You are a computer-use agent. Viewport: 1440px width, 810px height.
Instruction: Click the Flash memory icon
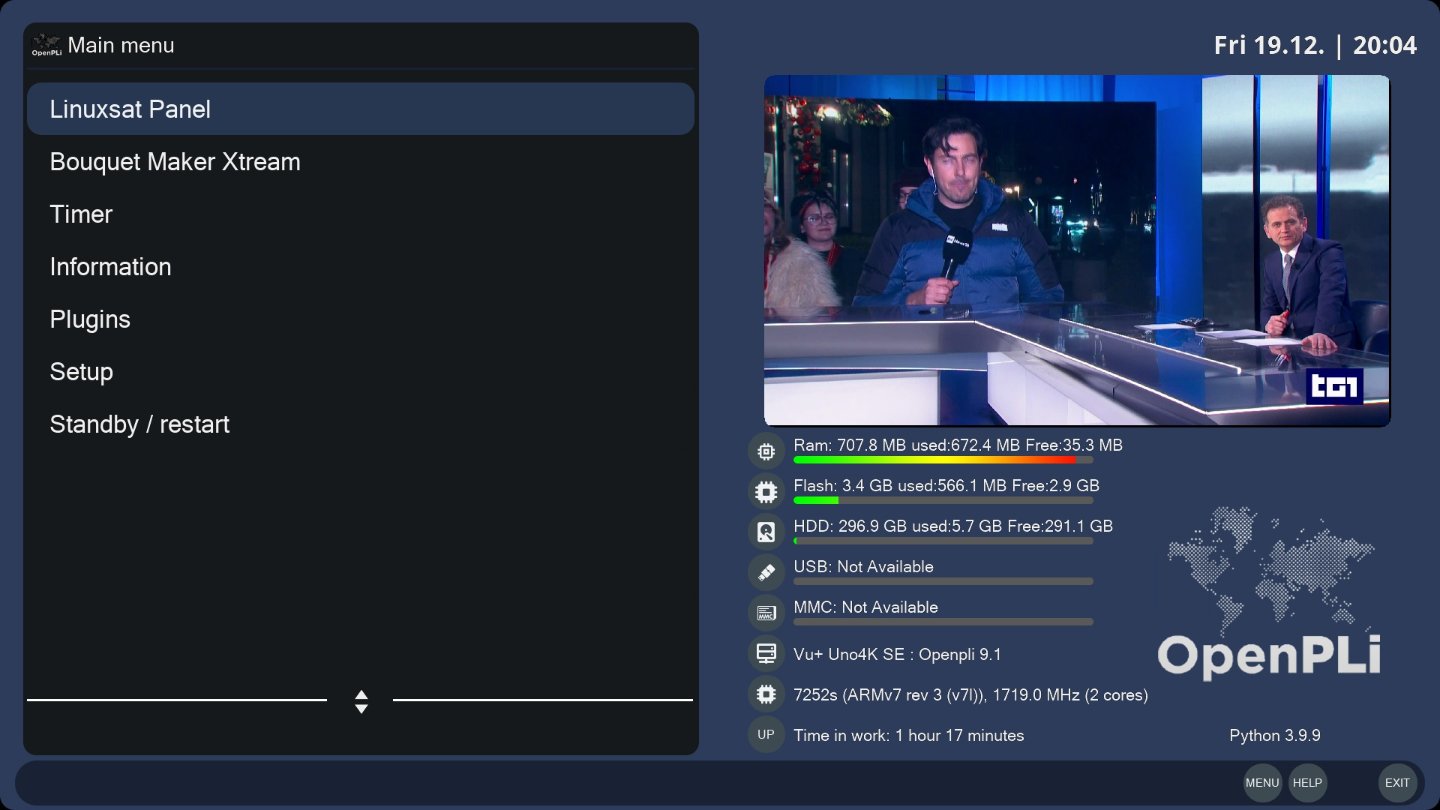pos(766,492)
